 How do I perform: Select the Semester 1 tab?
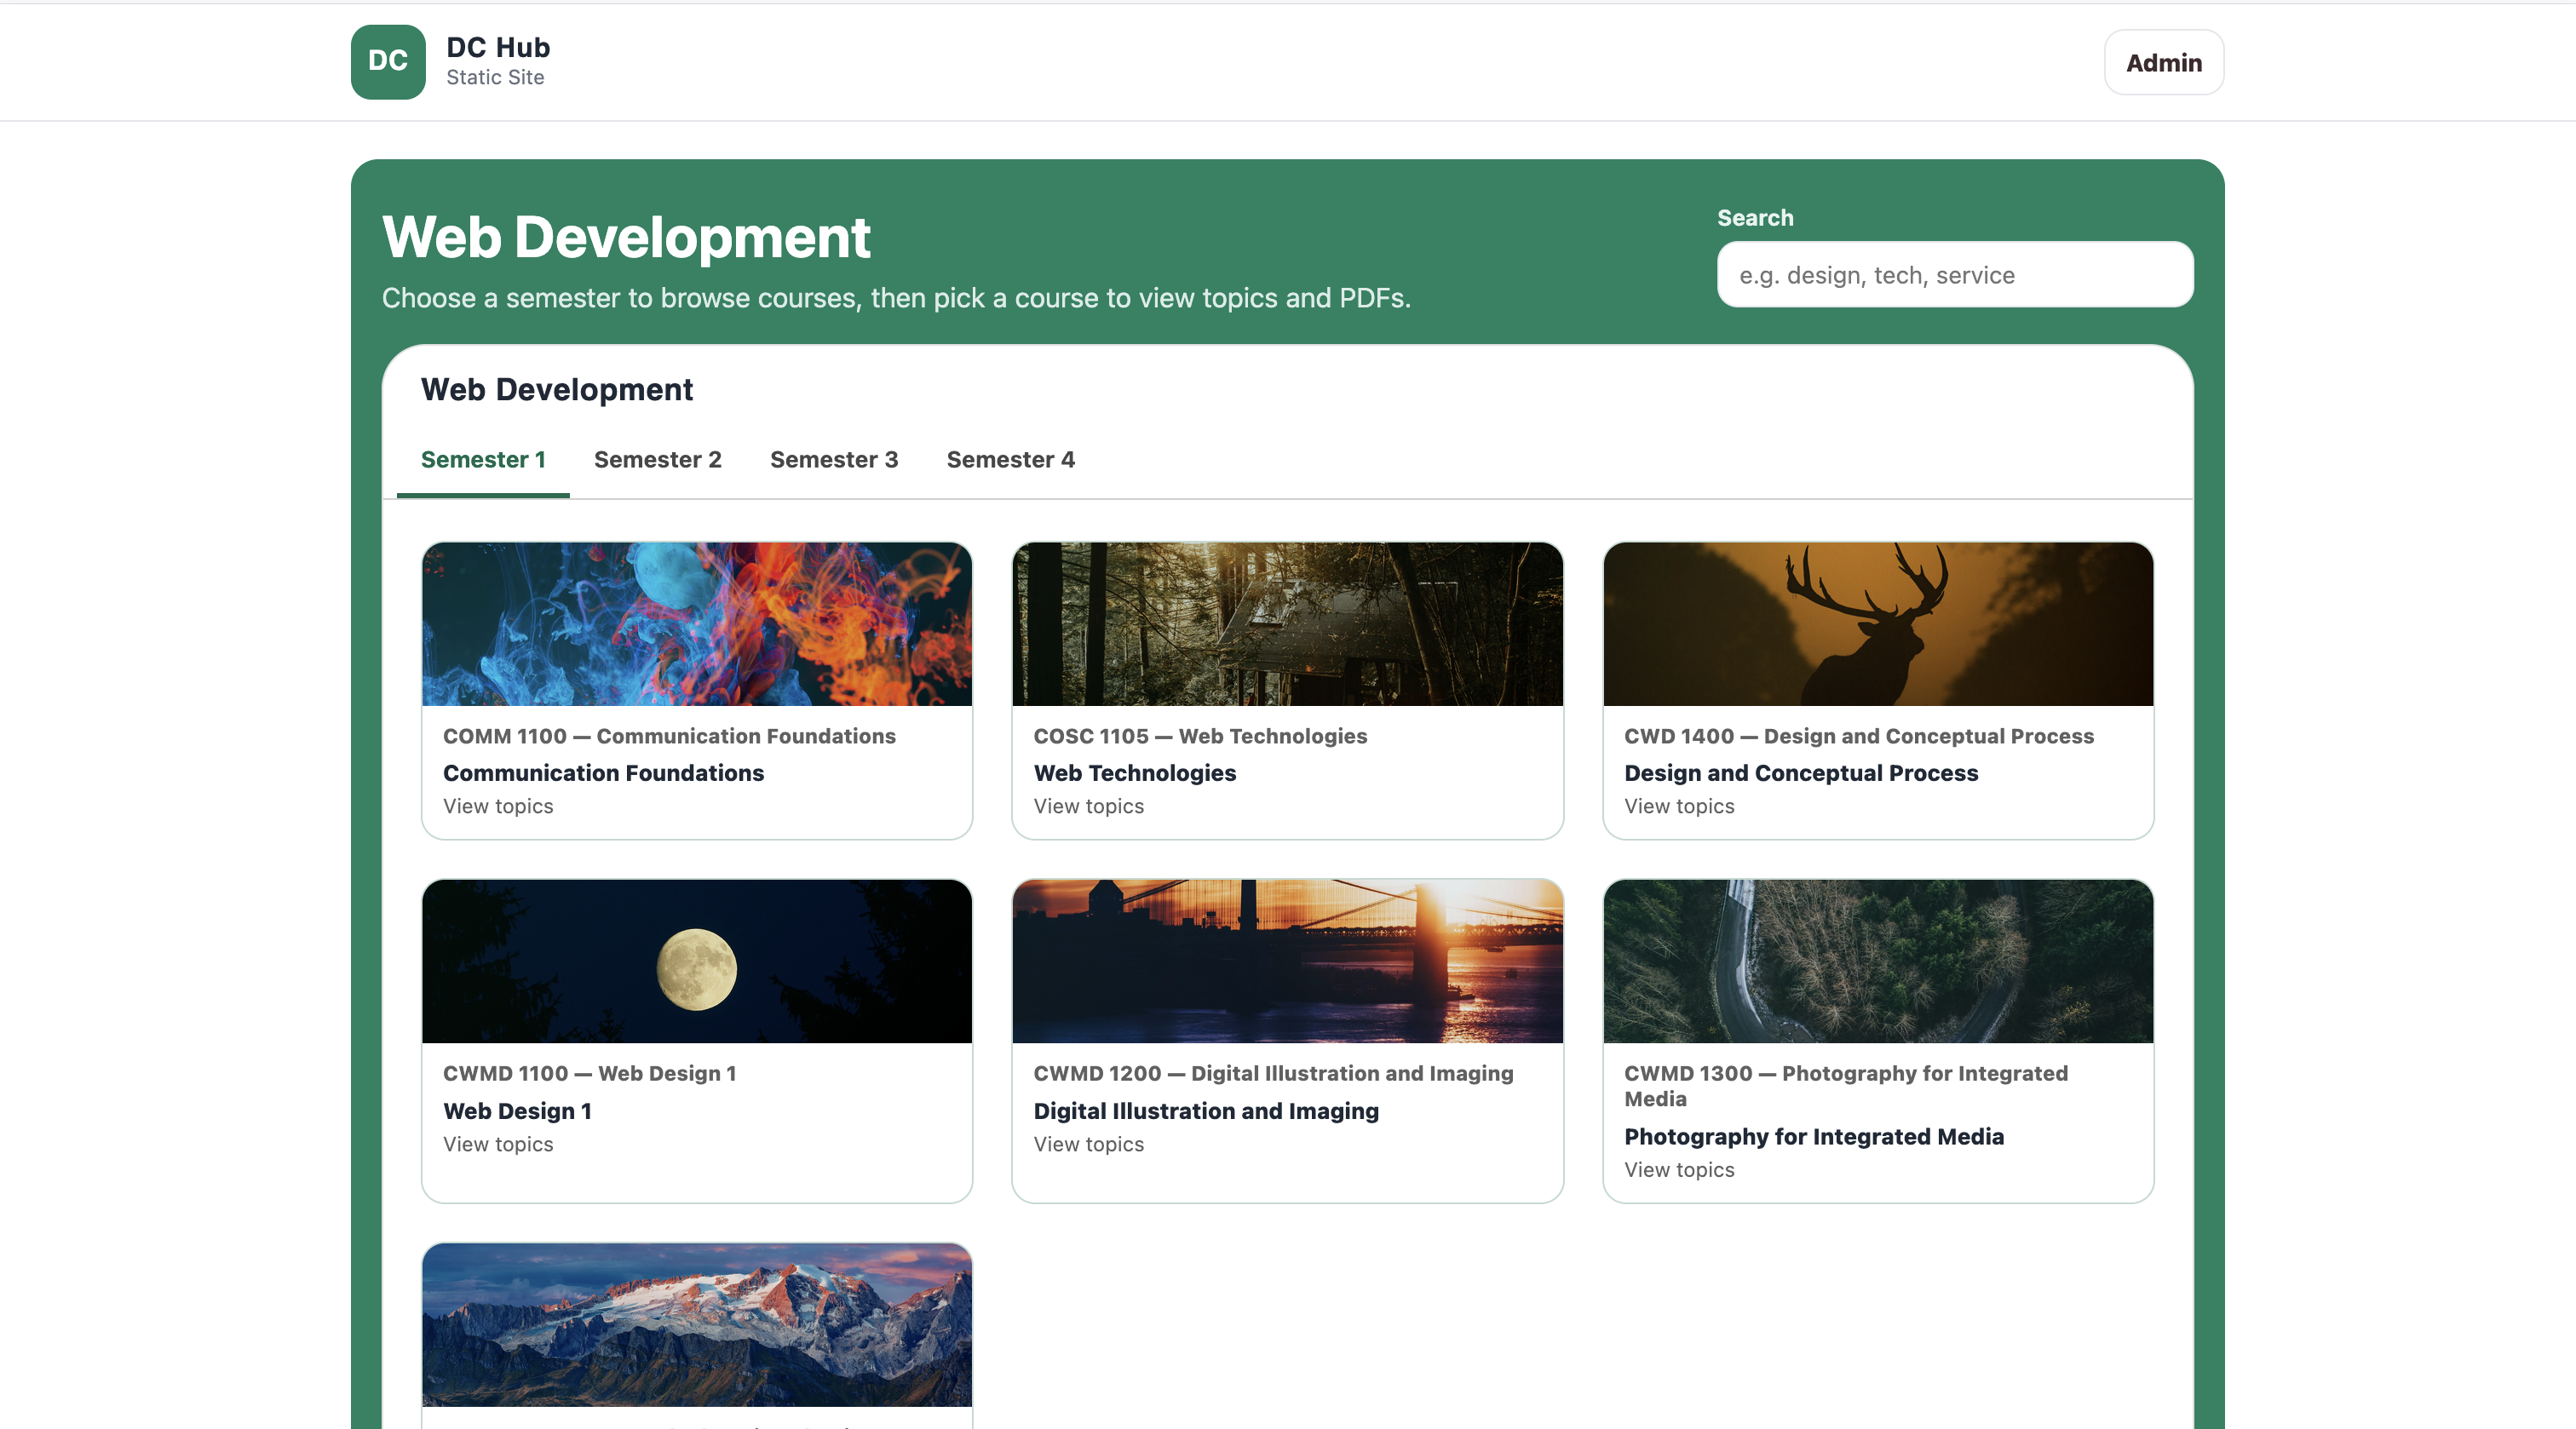point(483,460)
